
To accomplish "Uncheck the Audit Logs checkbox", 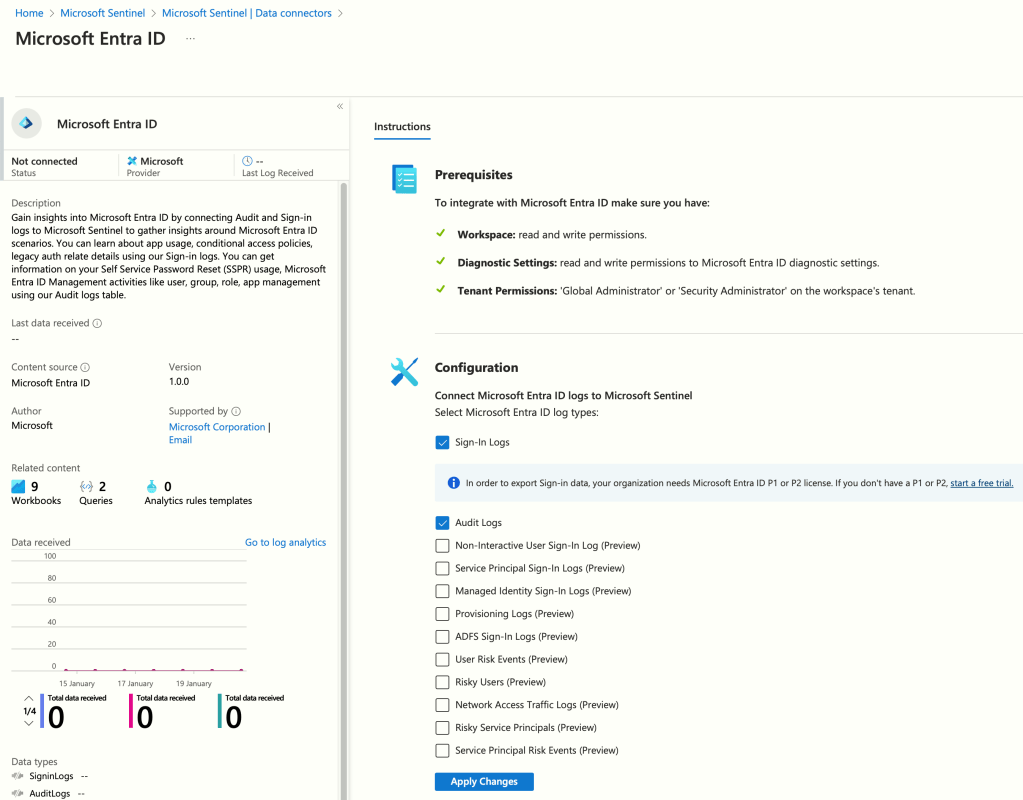I will click(x=442, y=522).
